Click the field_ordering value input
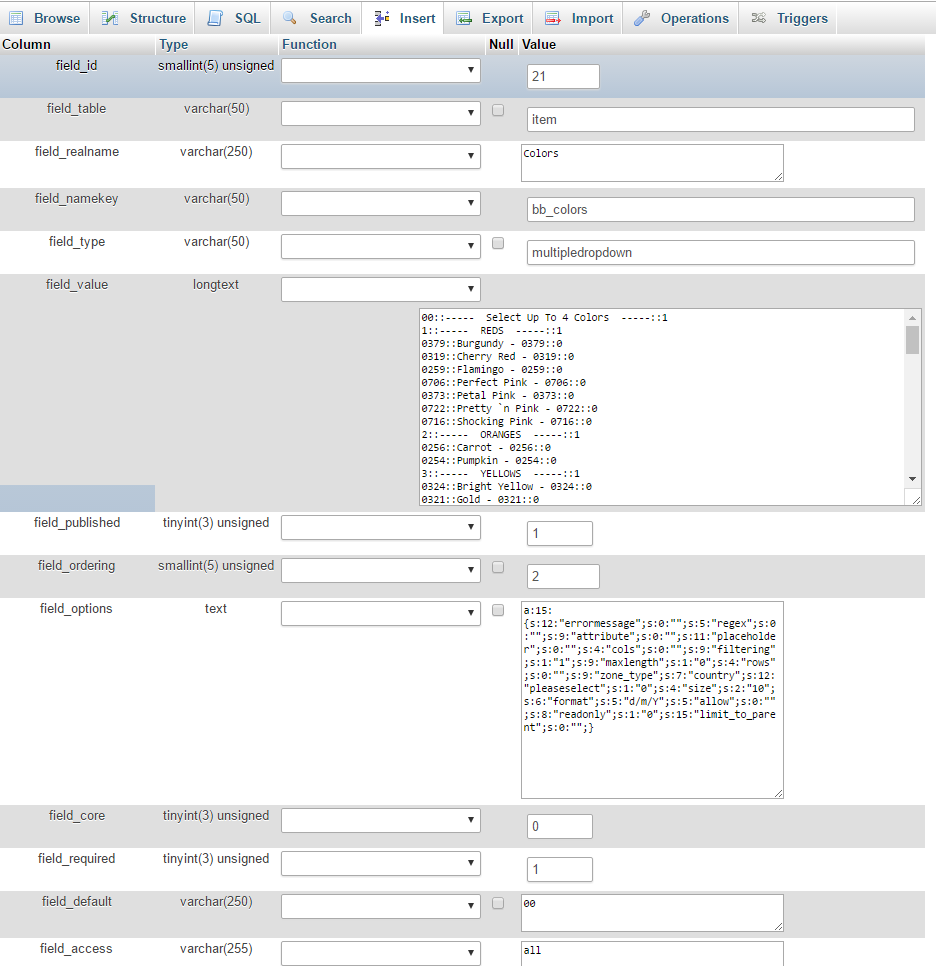Viewport: 936px width, 966px height. point(563,577)
